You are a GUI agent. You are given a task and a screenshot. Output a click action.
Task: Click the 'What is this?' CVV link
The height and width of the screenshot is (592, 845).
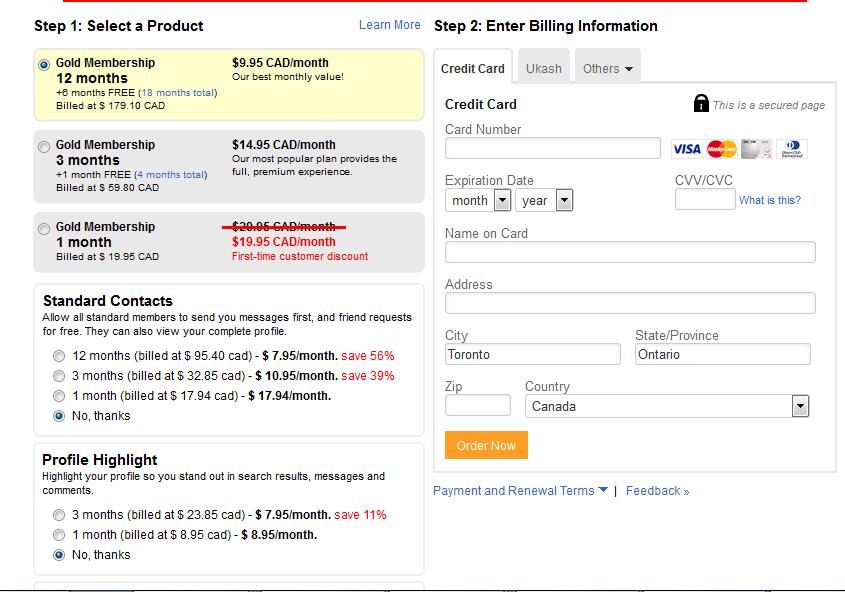769,200
